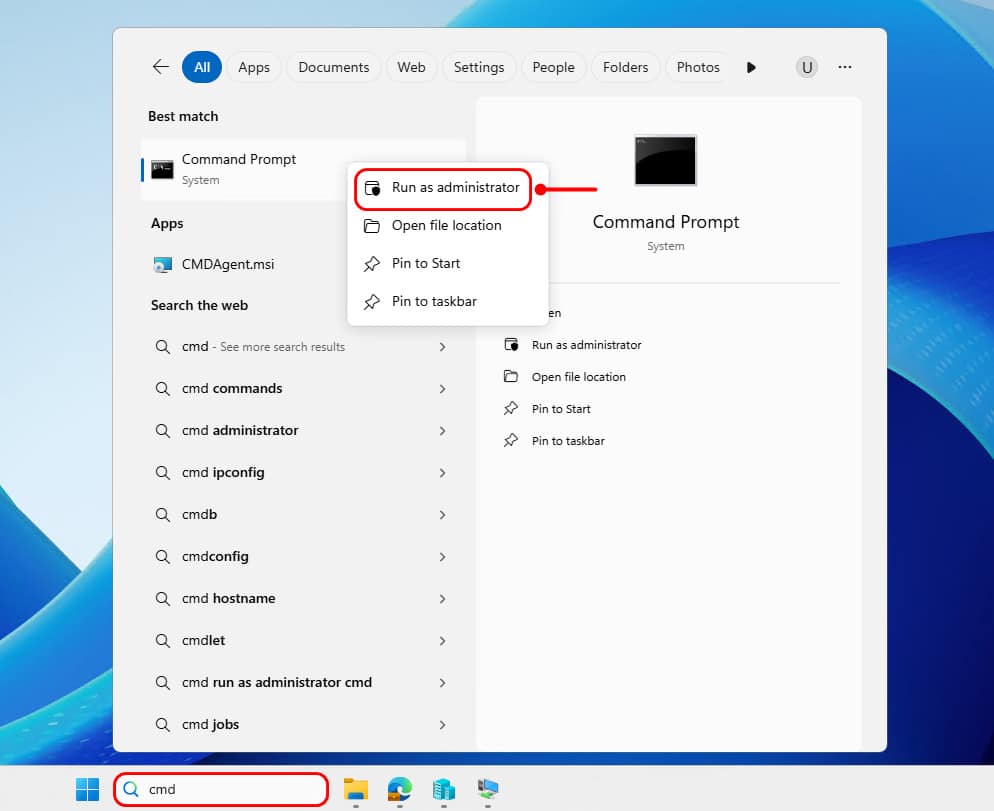Click the Command Prompt icon in Best match
This screenshot has height=811, width=994.
162,169
